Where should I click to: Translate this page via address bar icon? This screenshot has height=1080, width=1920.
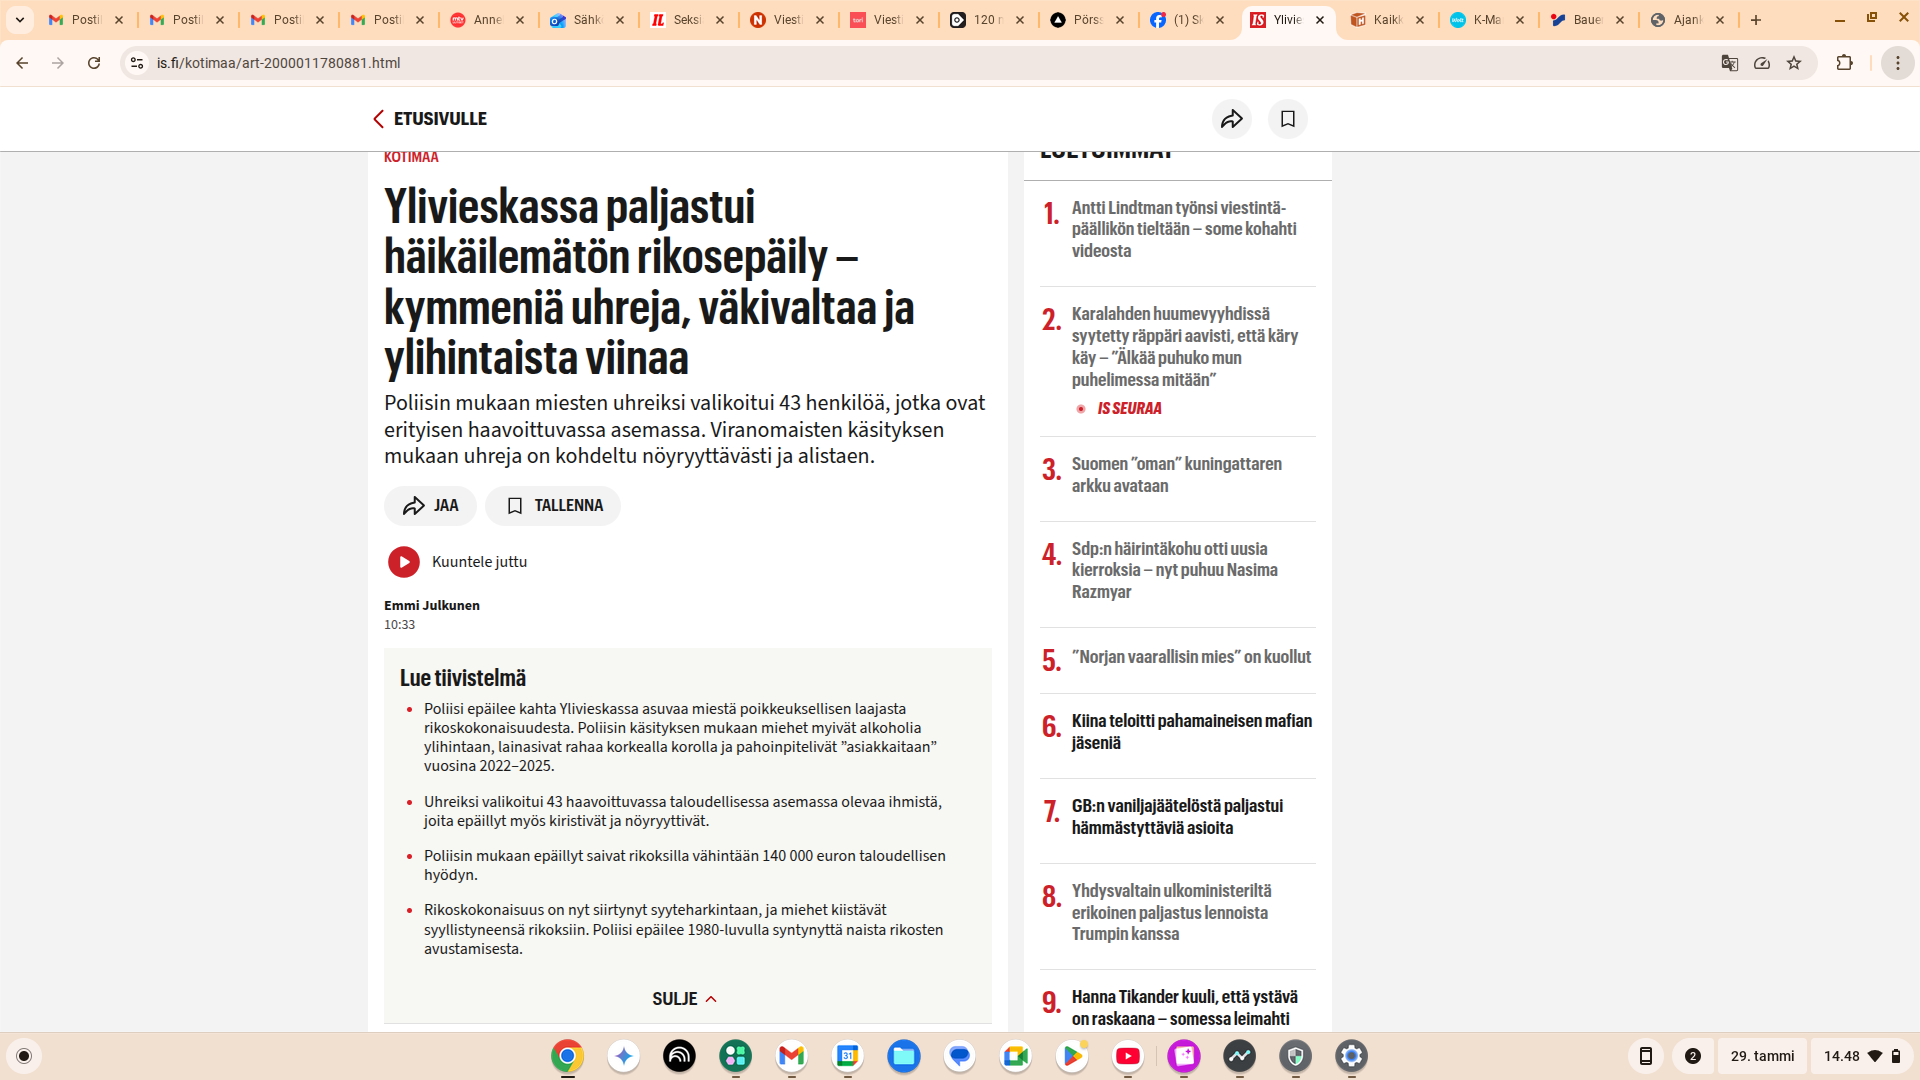(1730, 63)
